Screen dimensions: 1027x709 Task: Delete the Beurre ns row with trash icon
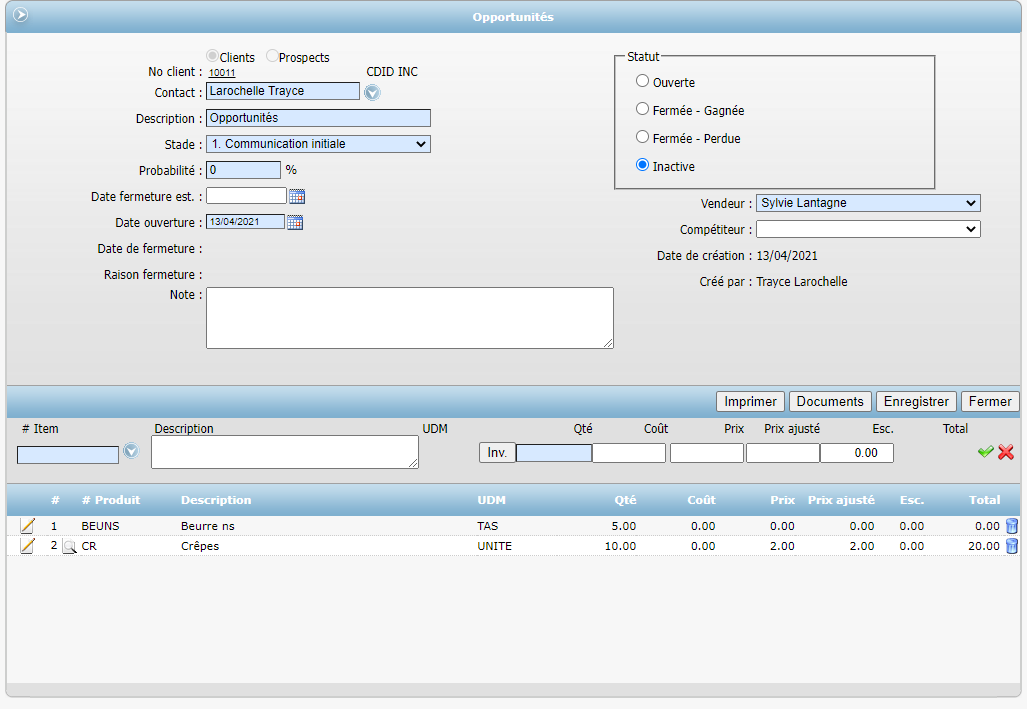pos(1012,526)
